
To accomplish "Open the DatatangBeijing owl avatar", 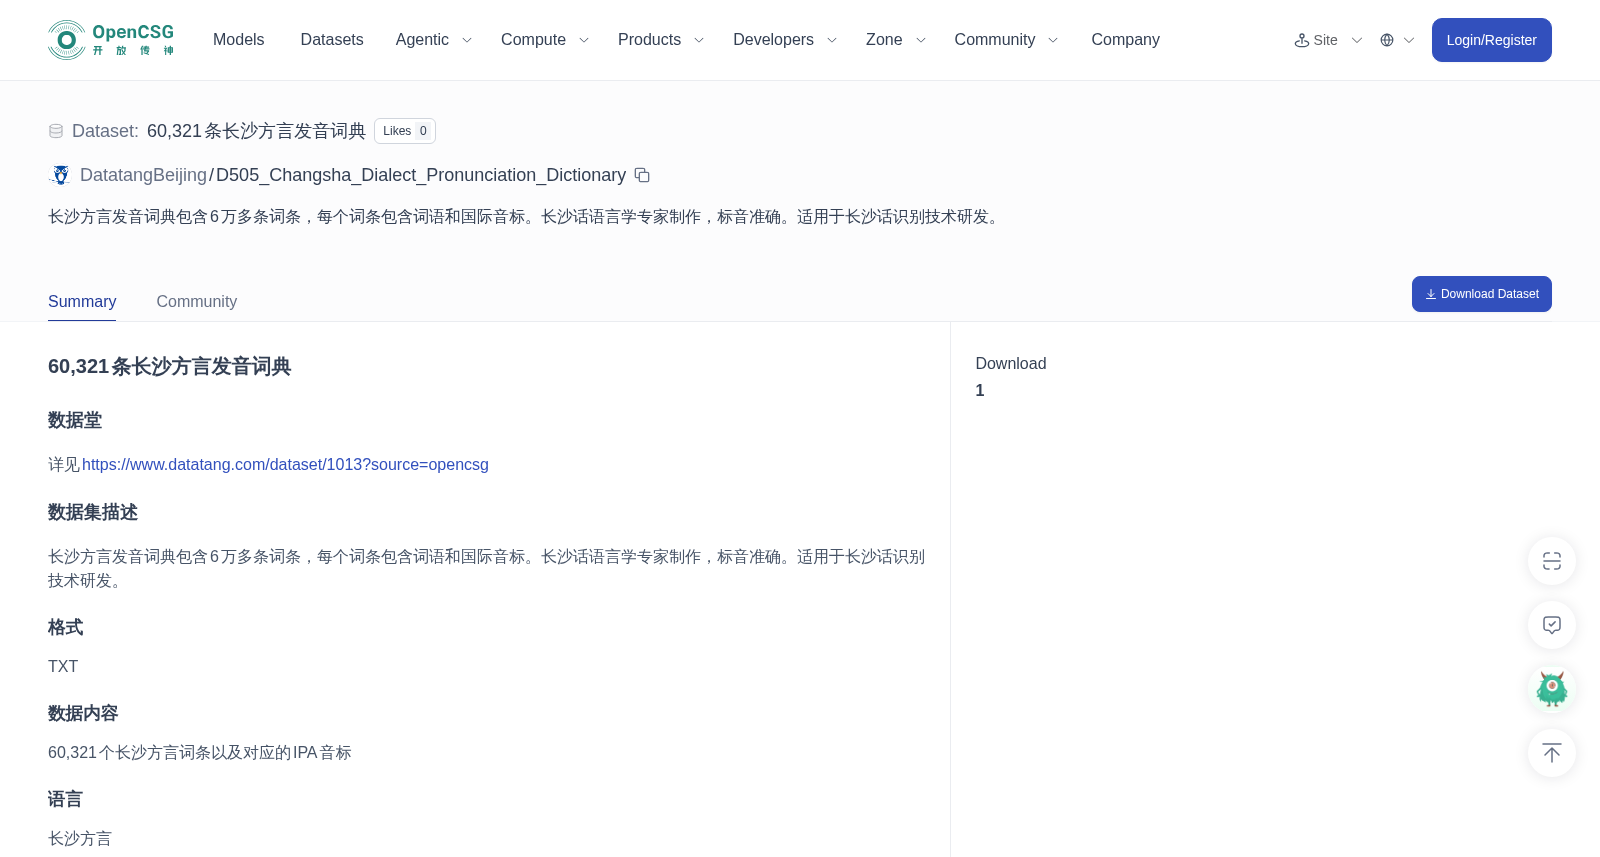I will [x=60, y=175].
